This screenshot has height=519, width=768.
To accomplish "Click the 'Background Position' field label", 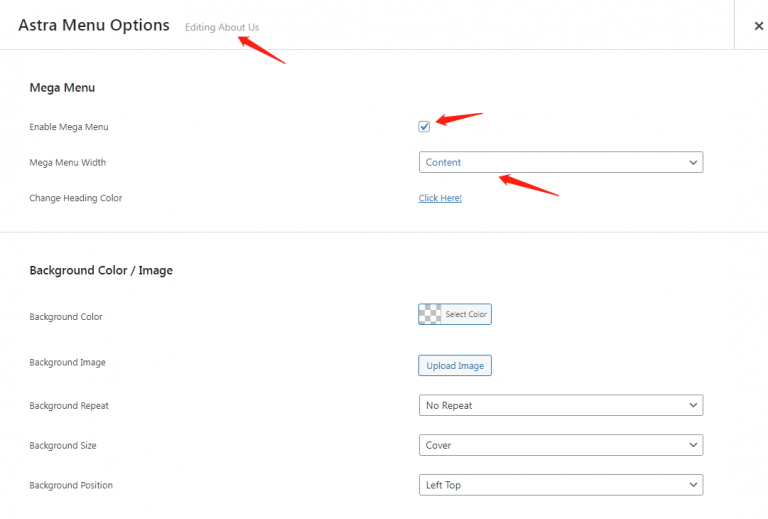I will [71, 485].
